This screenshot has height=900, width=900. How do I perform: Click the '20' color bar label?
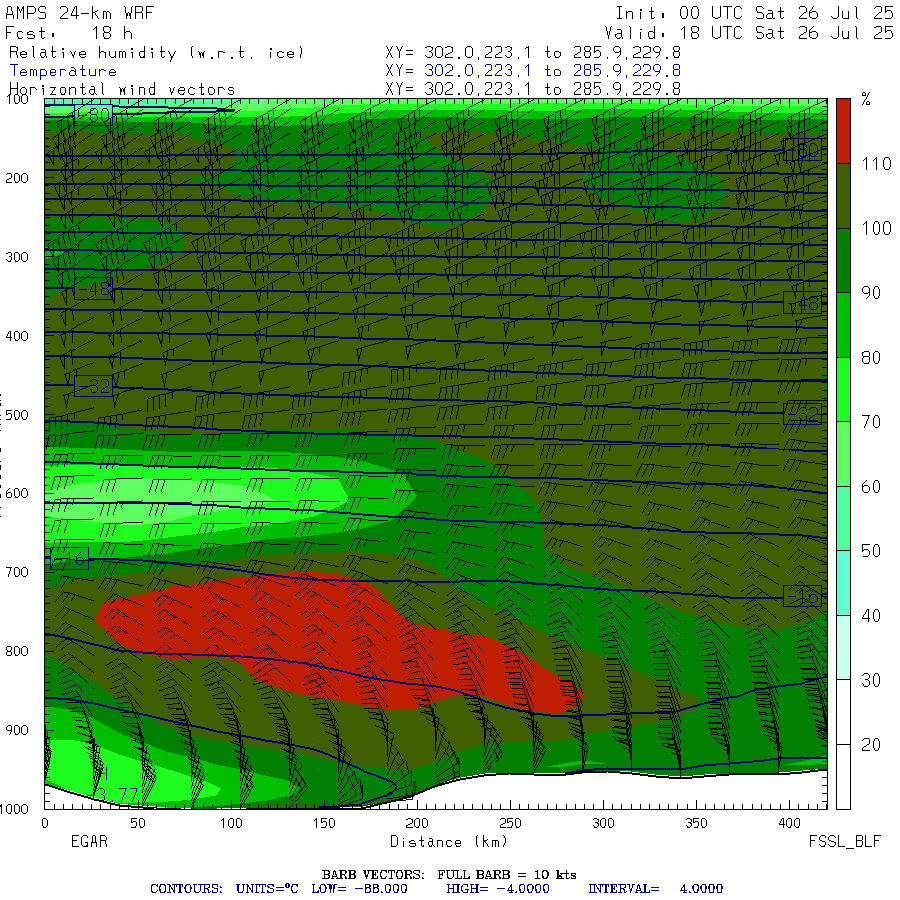(x=871, y=745)
